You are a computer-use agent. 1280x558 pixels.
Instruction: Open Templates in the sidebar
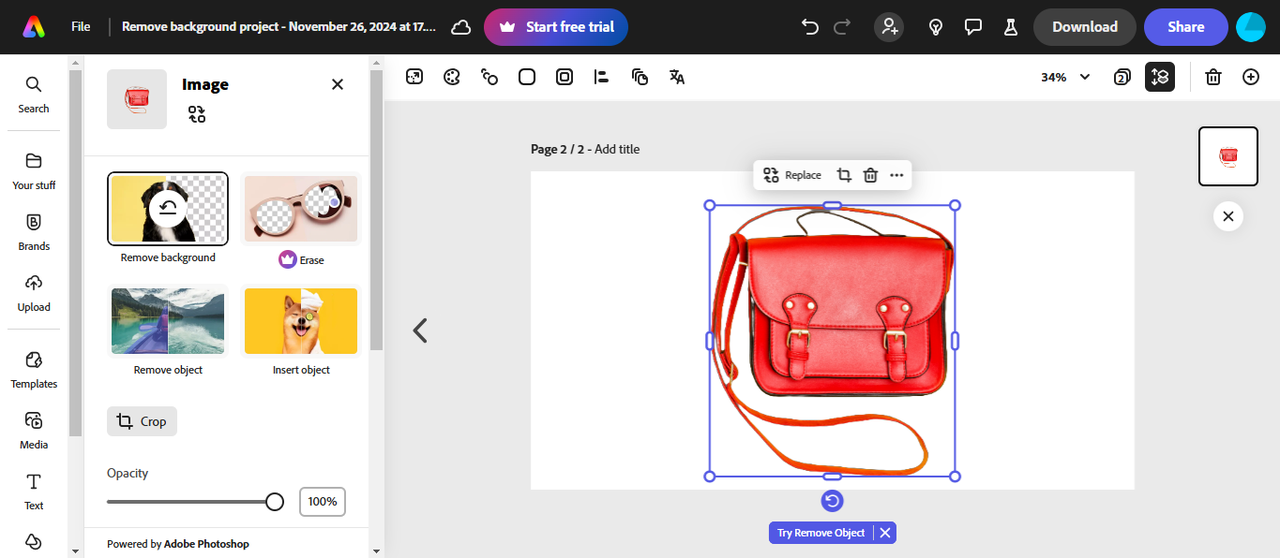point(34,370)
